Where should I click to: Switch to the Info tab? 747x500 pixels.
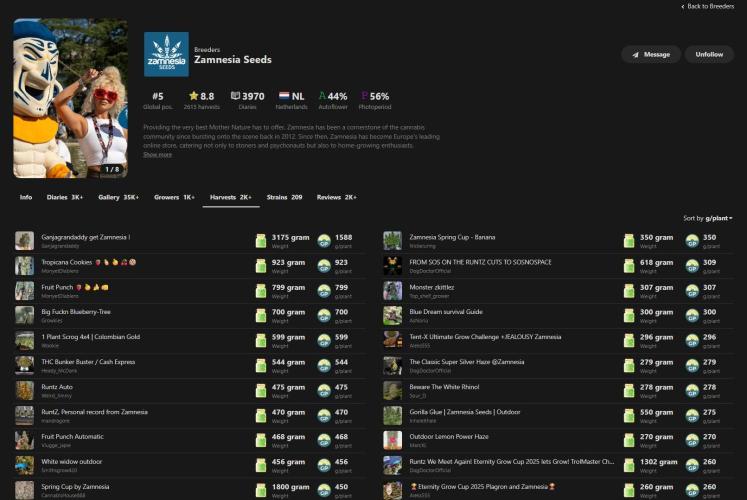(x=26, y=197)
